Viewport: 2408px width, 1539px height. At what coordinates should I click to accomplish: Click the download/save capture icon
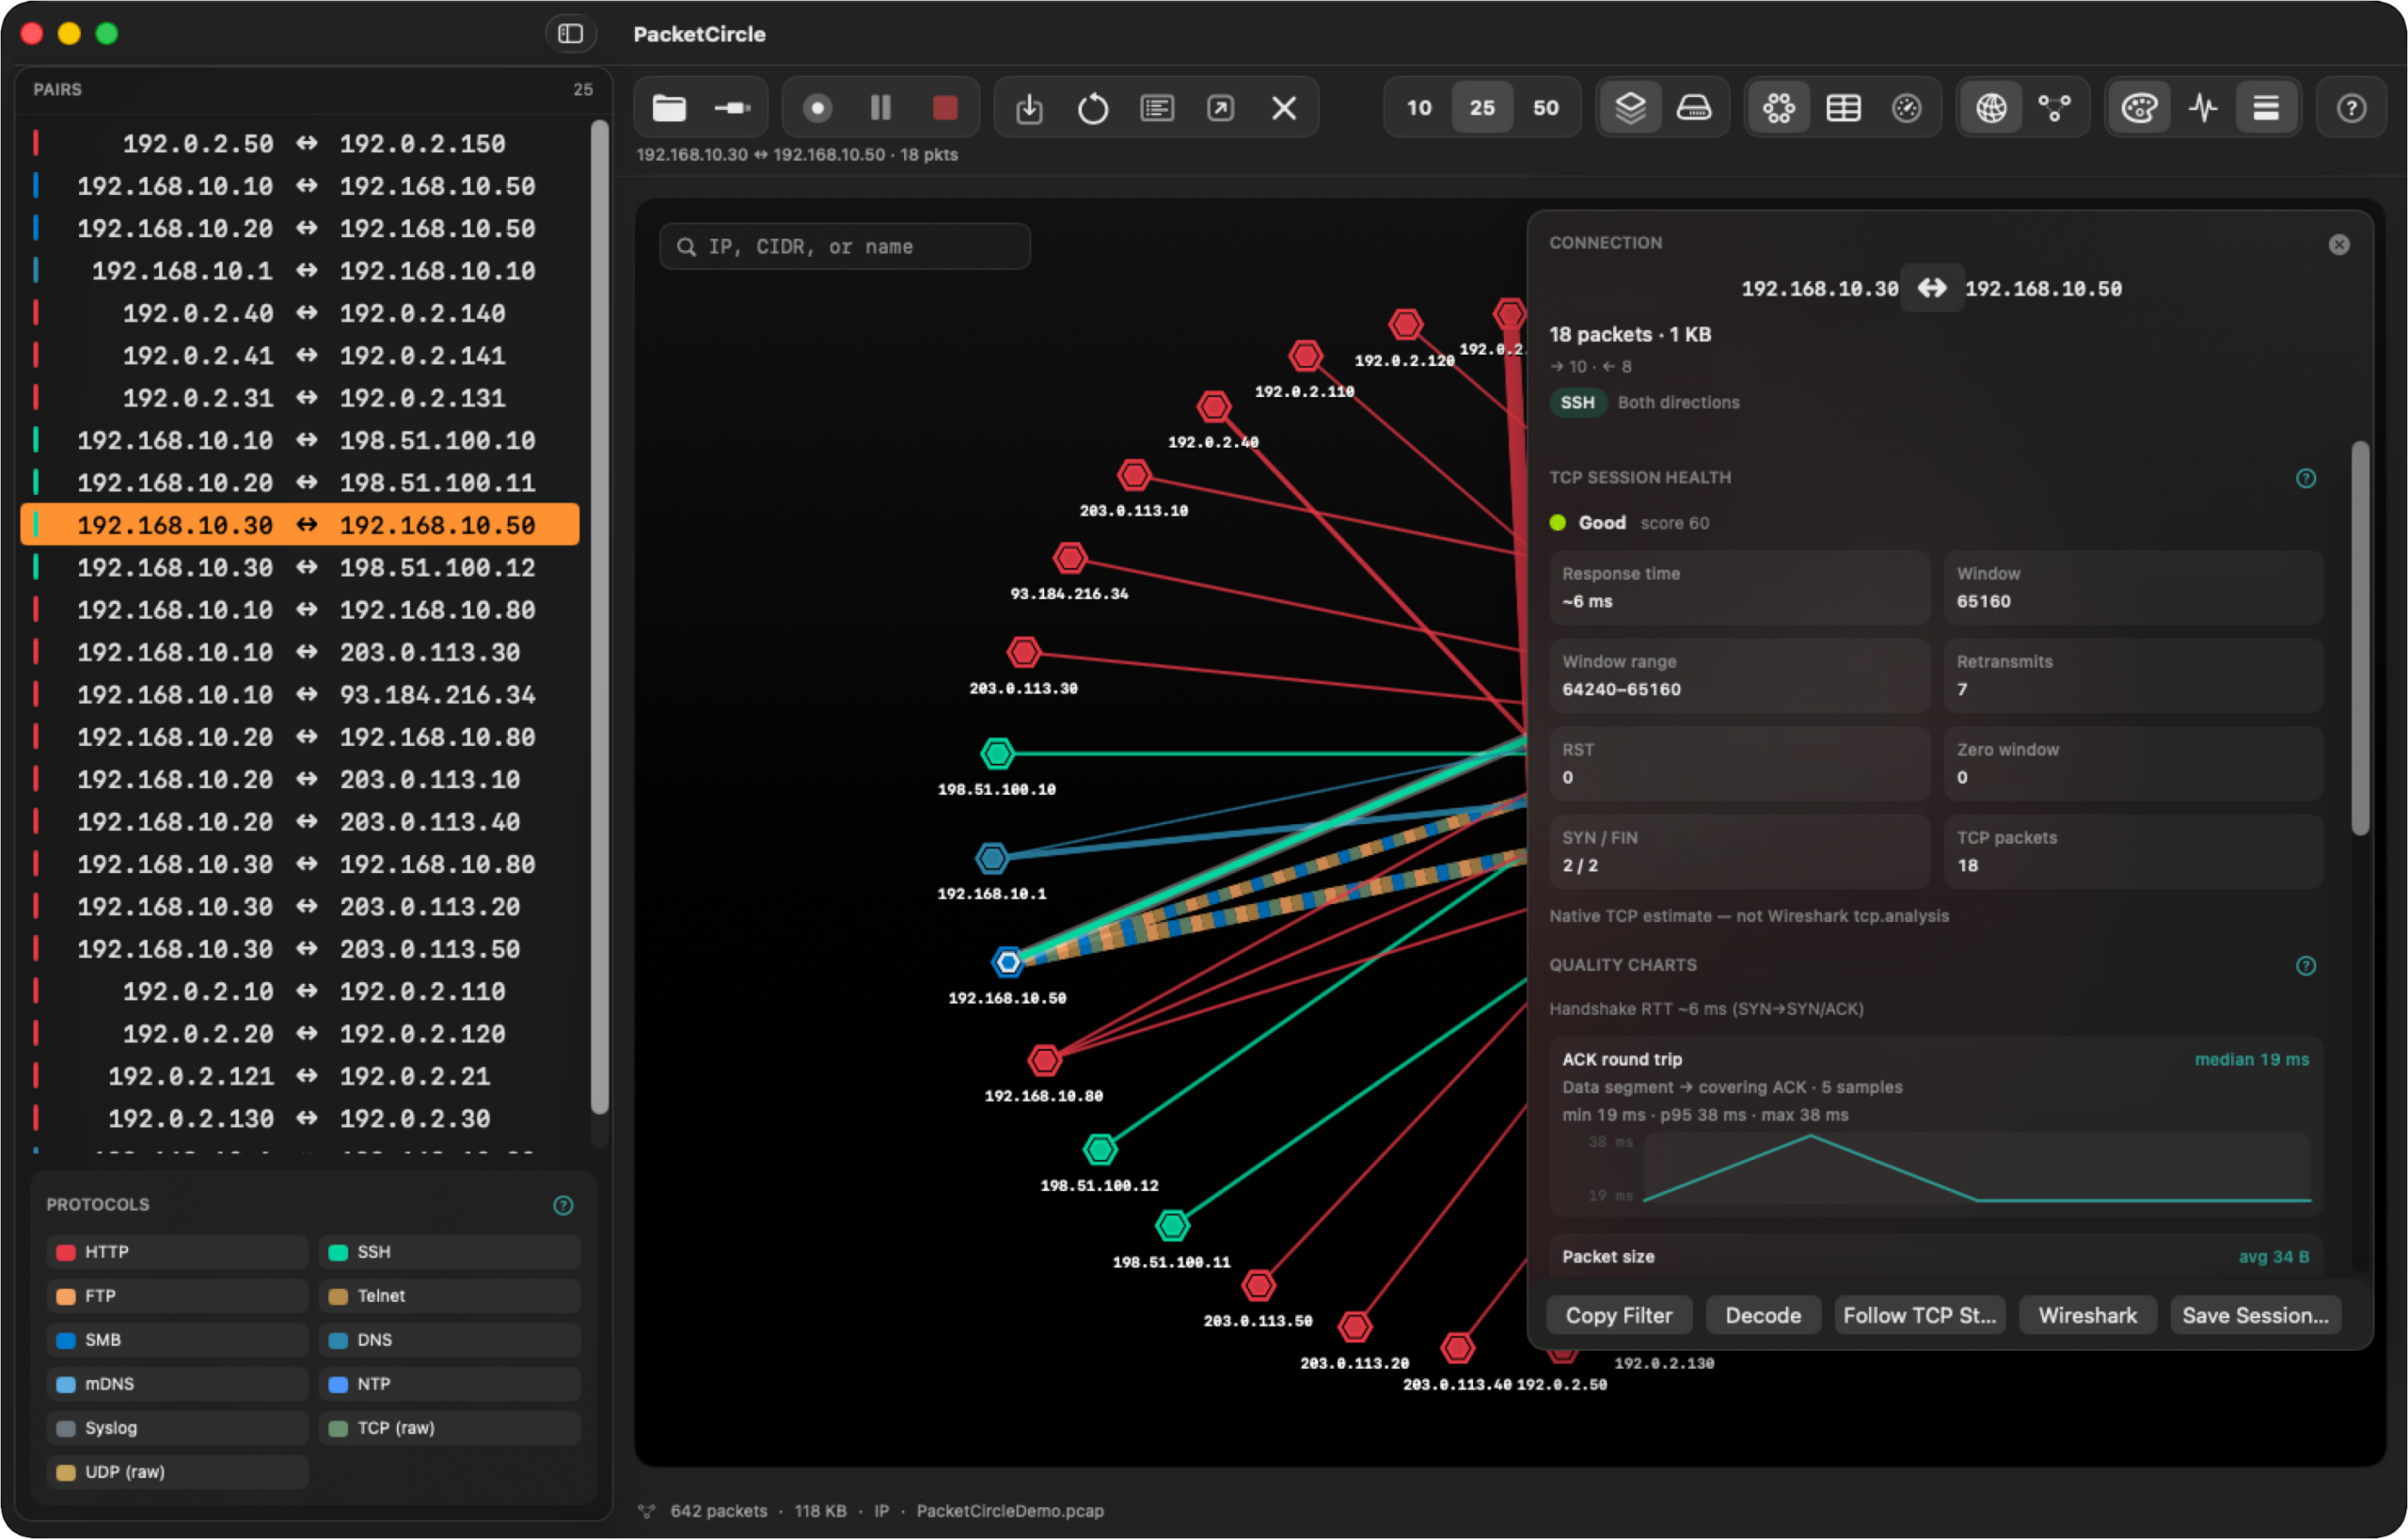pos(1029,108)
